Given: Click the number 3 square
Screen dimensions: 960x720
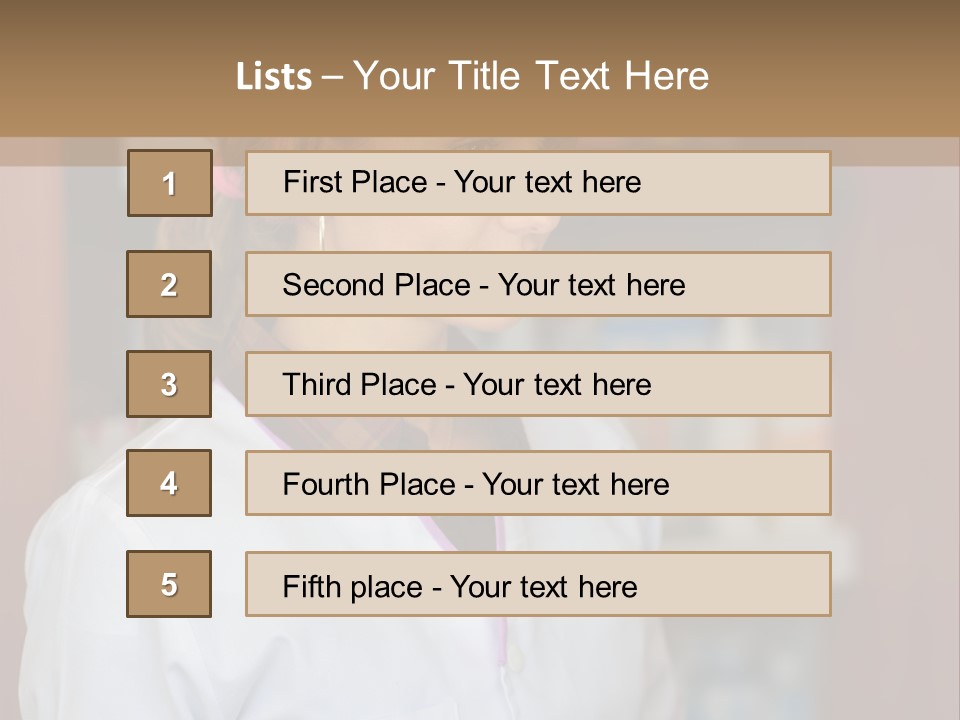Looking at the screenshot, I should (169, 384).
